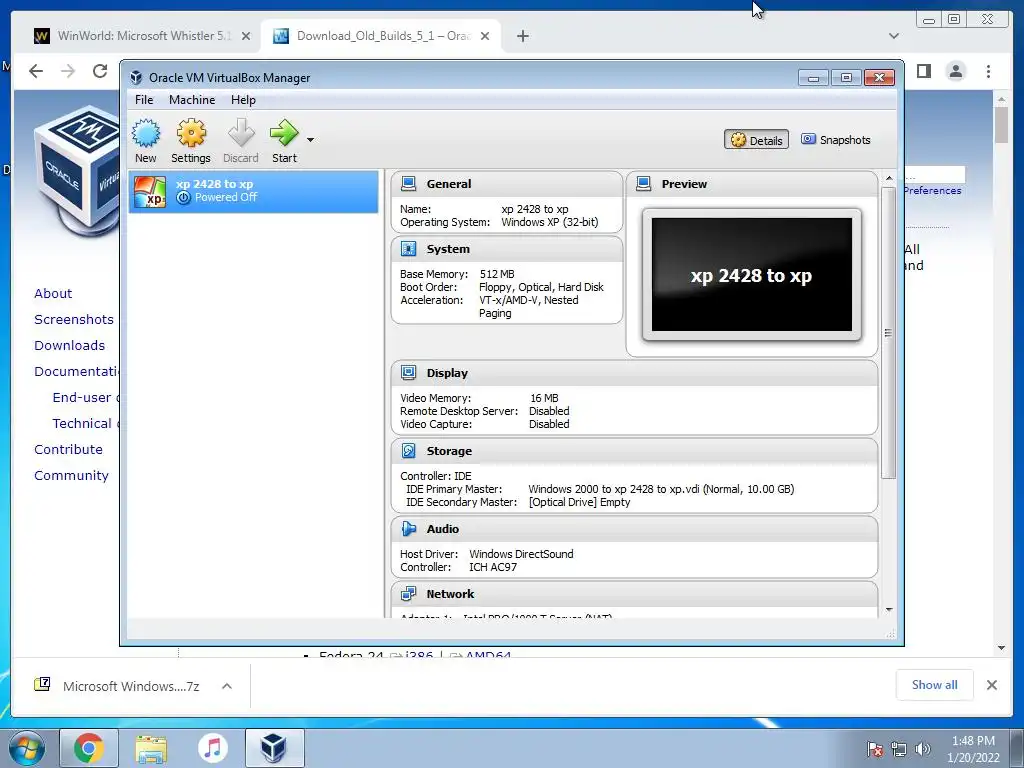Click the volume speaker tray icon

tap(922, 749)
